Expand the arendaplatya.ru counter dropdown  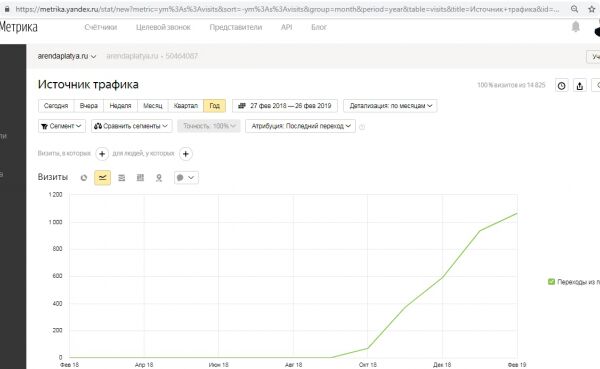click(67, 56)
